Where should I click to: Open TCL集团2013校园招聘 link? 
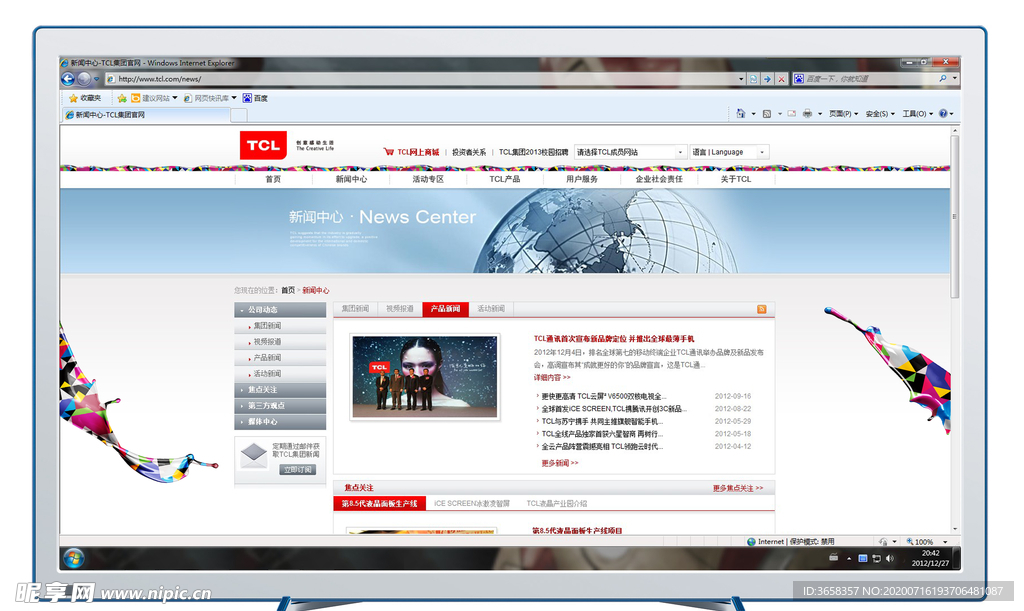coord(534,152)
